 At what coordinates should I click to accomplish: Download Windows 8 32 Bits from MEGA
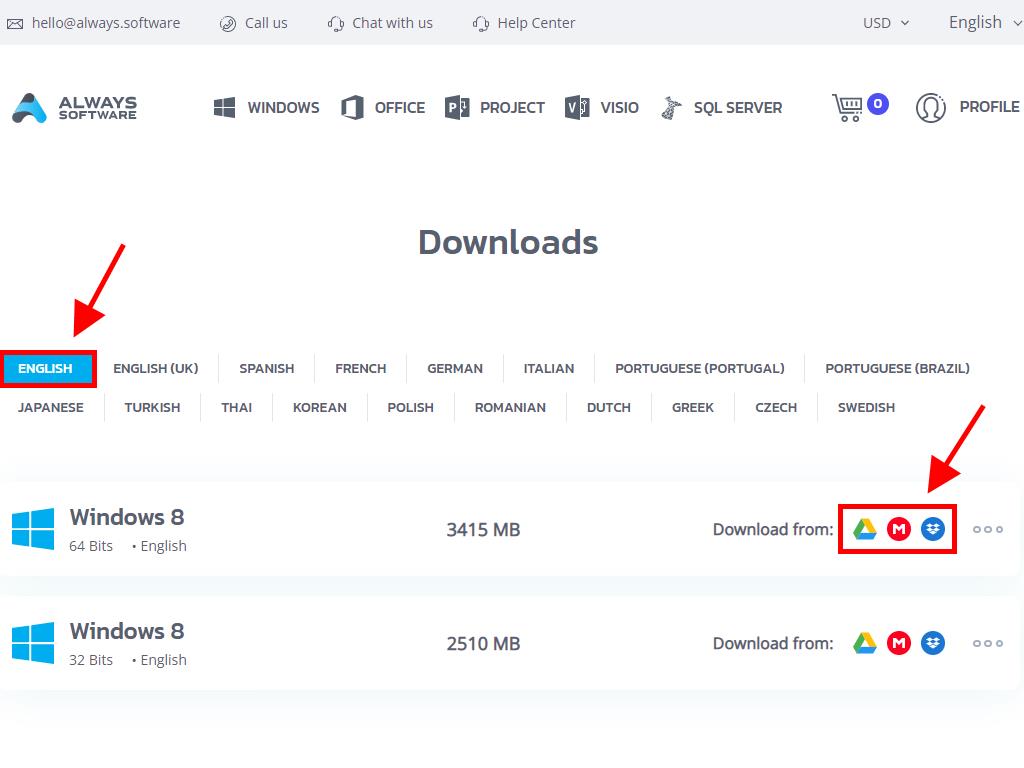[x=899, y=643]
